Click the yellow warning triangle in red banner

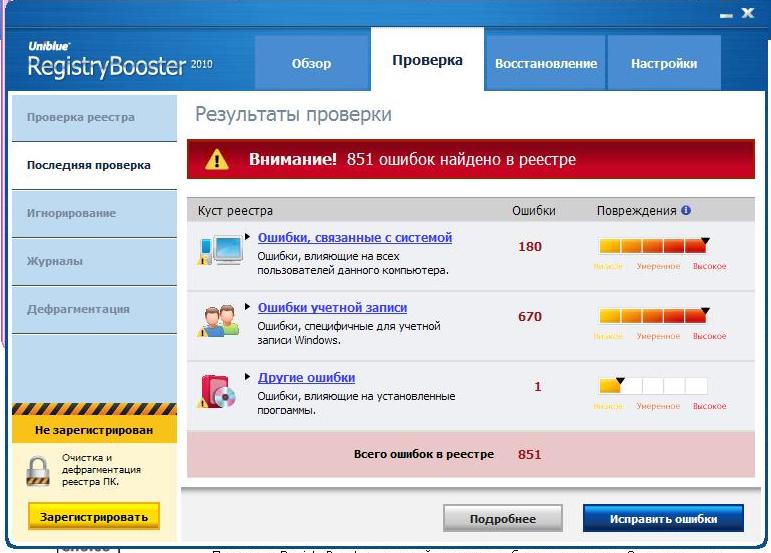click(217, 160)
